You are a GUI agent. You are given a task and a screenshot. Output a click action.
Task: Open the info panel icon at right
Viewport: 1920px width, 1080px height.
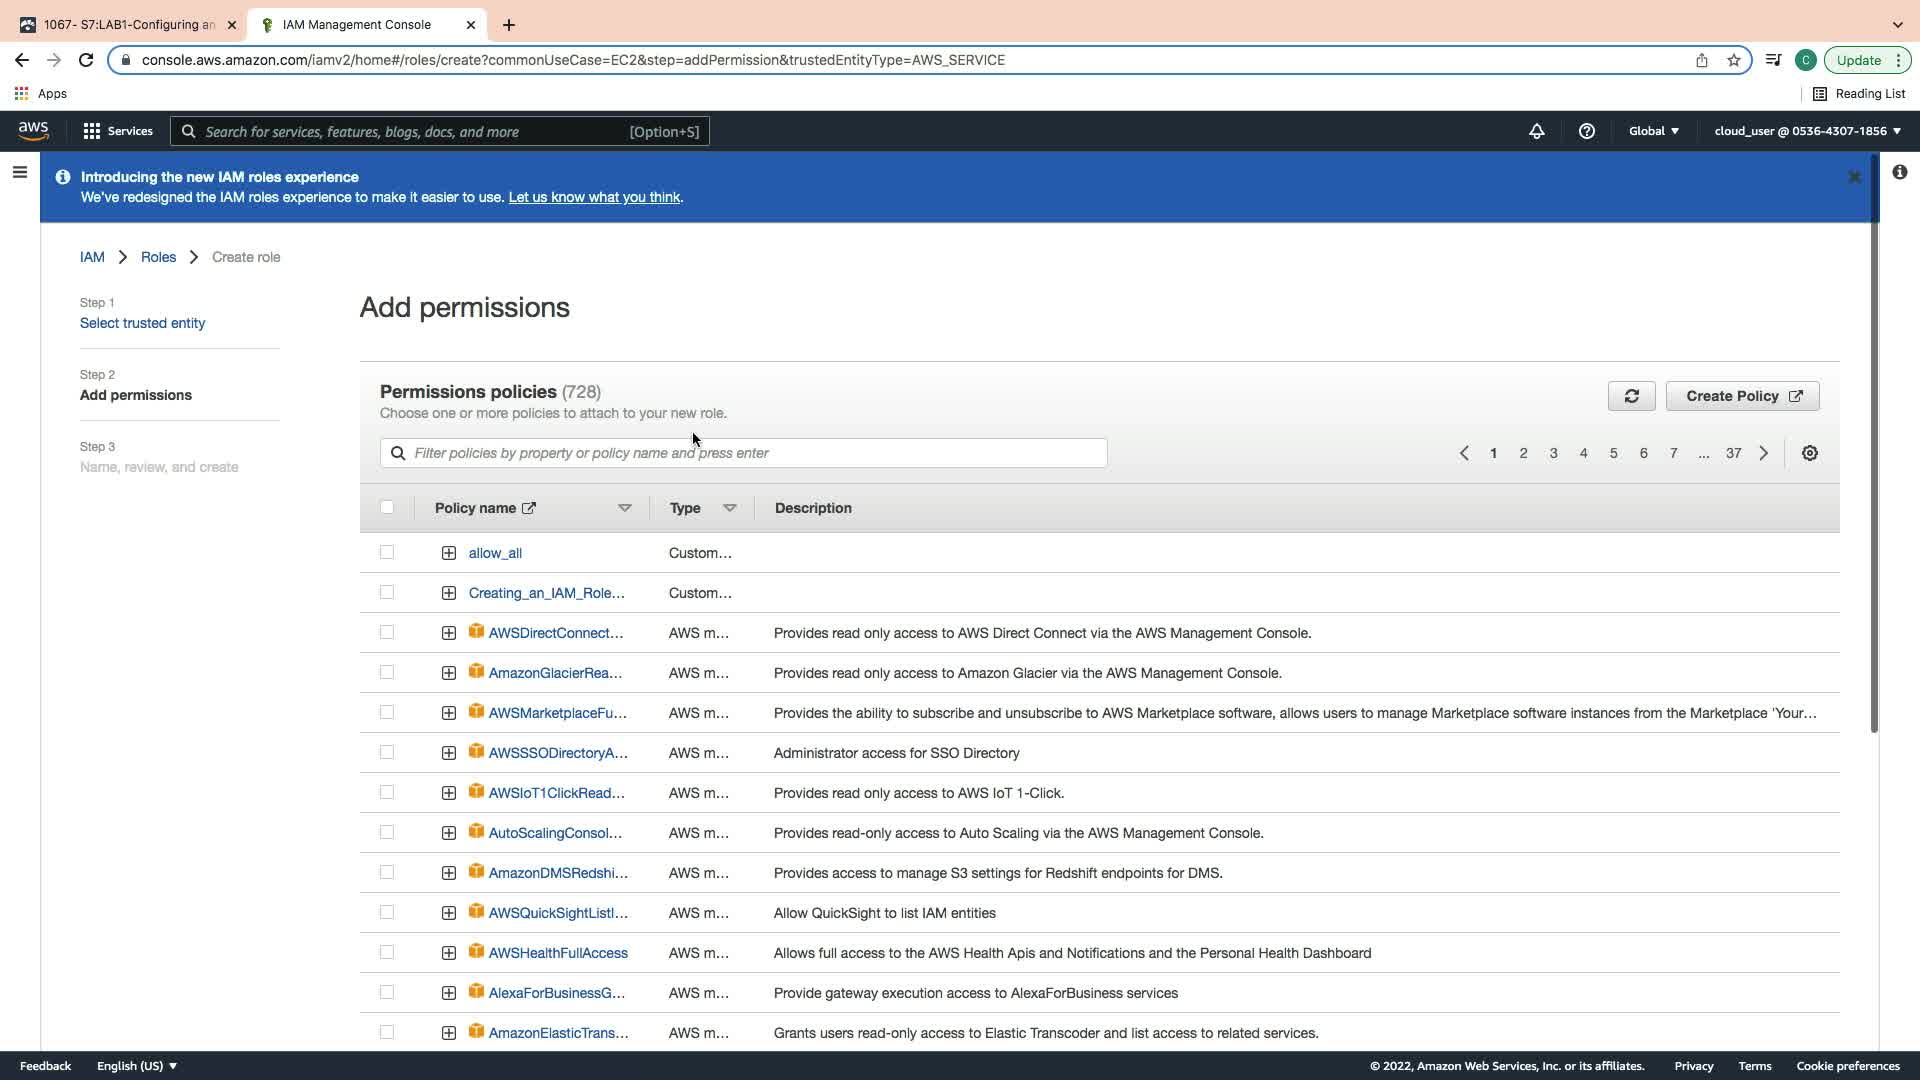(x=1899, y=173)
